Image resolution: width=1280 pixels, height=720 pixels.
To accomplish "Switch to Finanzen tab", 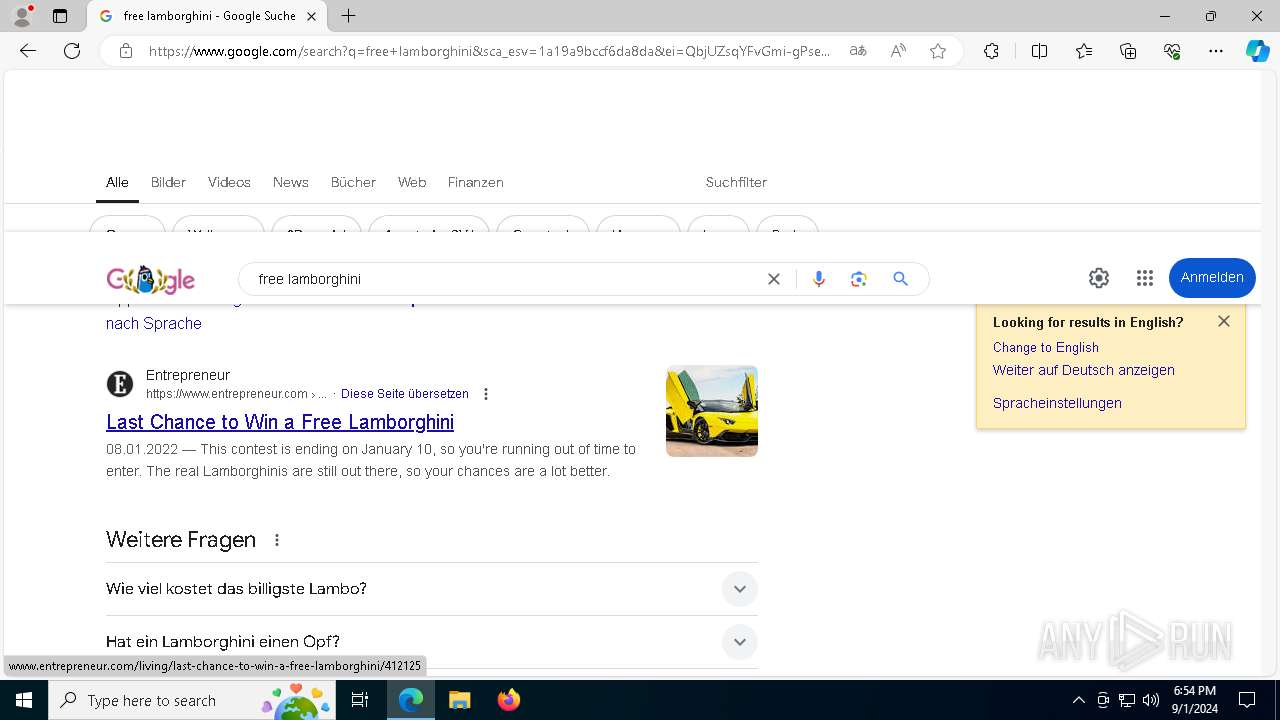I will [475, 182].
